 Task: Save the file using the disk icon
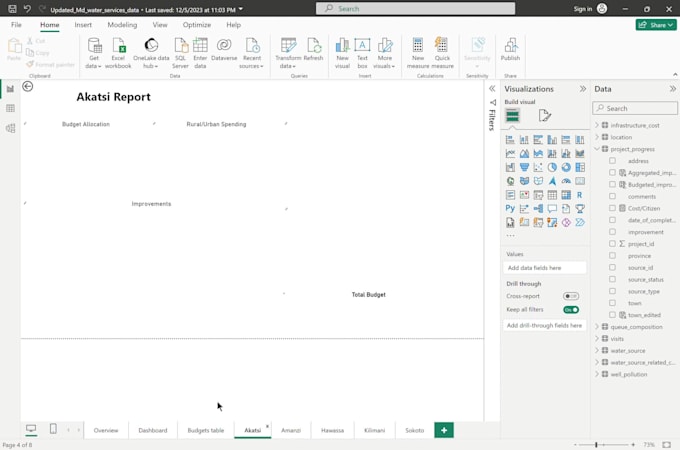(x=12, y=9)
